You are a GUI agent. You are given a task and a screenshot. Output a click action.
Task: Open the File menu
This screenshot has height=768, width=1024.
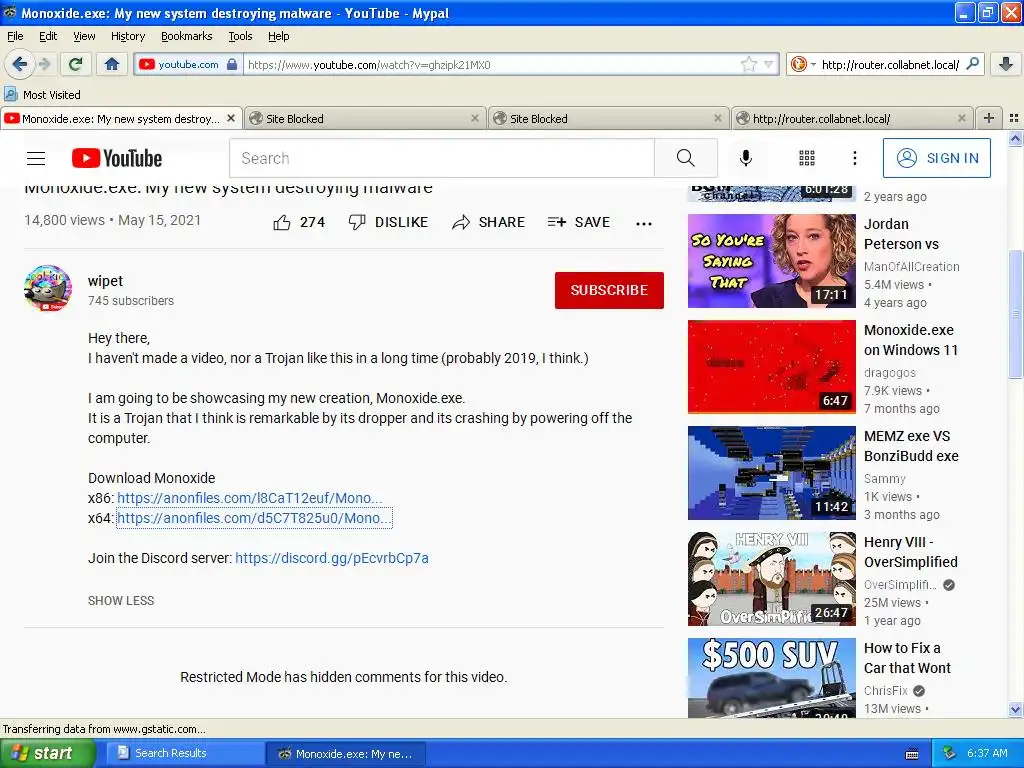click(x=15, y=36)
